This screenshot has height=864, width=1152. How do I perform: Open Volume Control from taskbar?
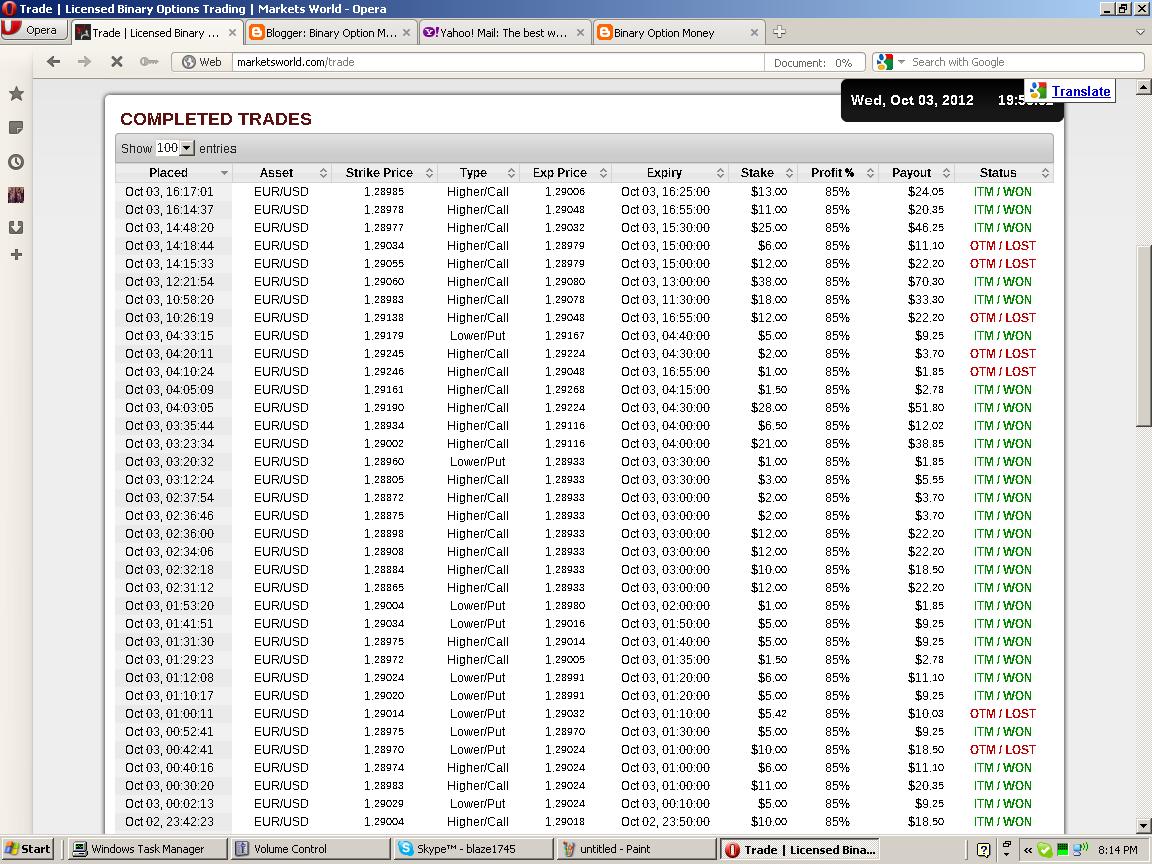309,849
